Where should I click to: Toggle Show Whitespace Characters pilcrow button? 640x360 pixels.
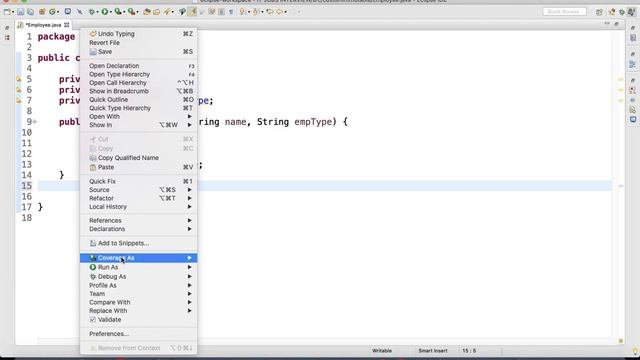click(231, 12)
